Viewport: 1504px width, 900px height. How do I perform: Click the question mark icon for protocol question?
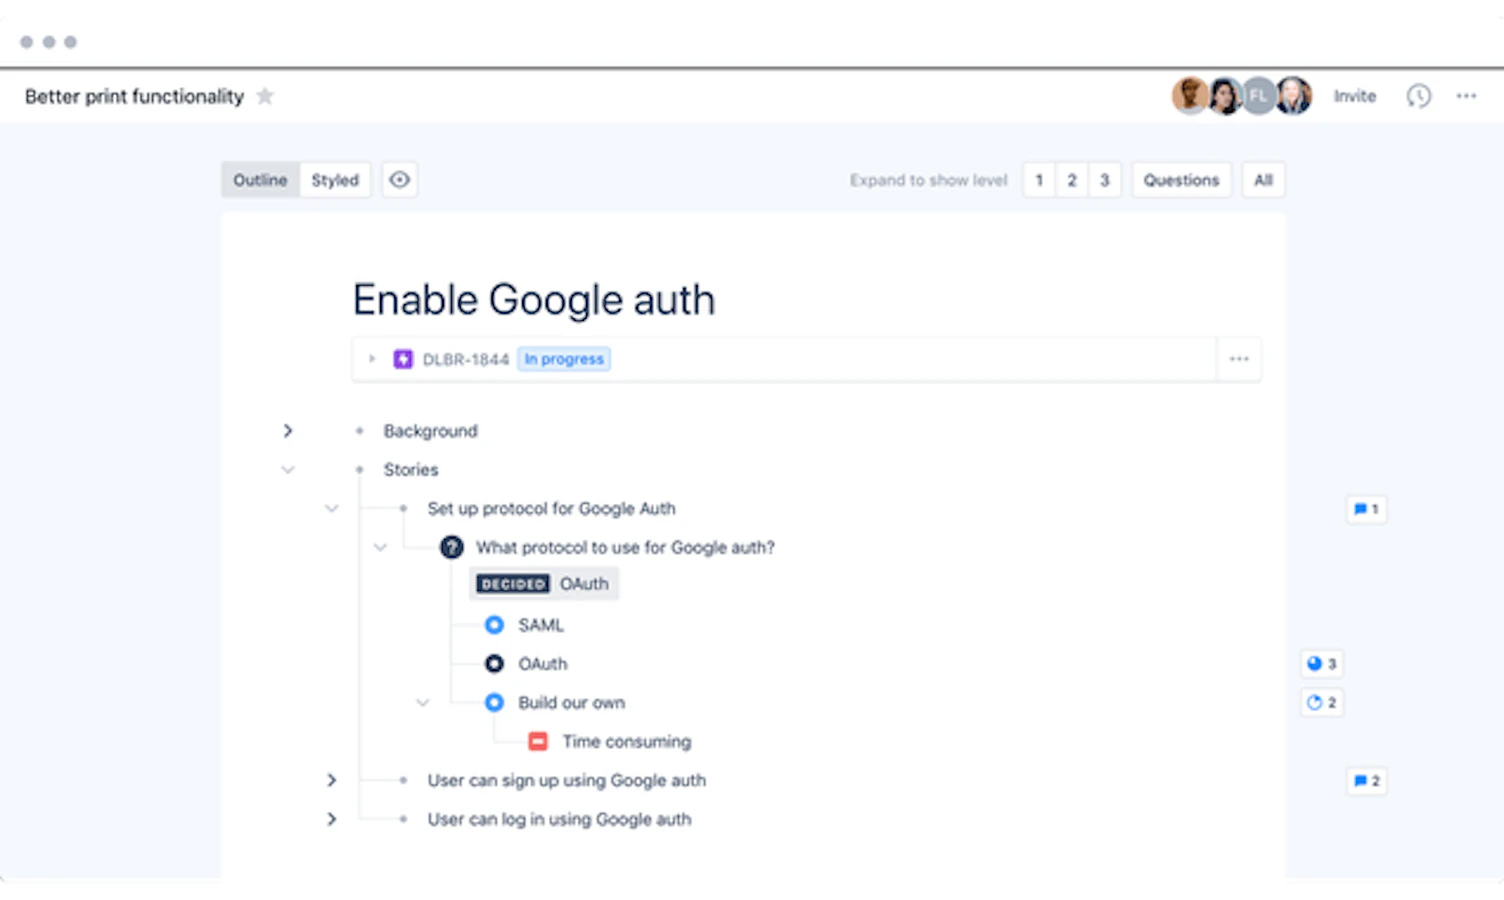pos(452,547)
